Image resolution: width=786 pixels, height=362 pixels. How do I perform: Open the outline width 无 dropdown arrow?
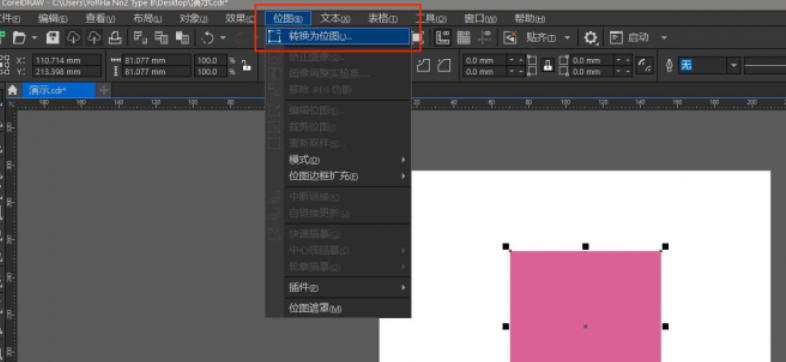pos(734,66)
